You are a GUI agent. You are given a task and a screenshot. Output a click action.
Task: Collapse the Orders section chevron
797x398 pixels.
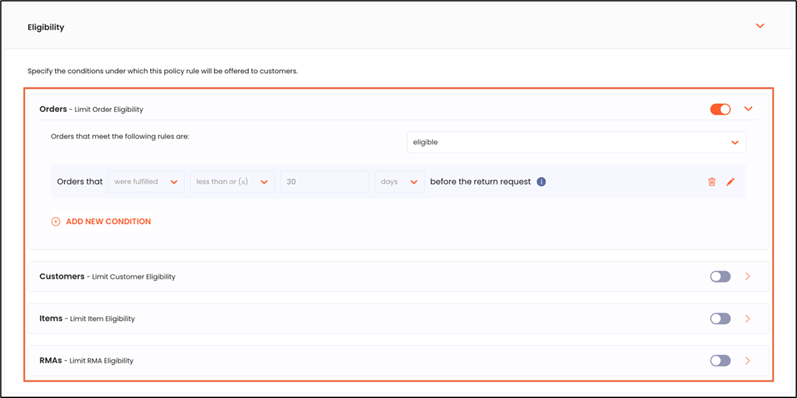(x=748, y=108)
